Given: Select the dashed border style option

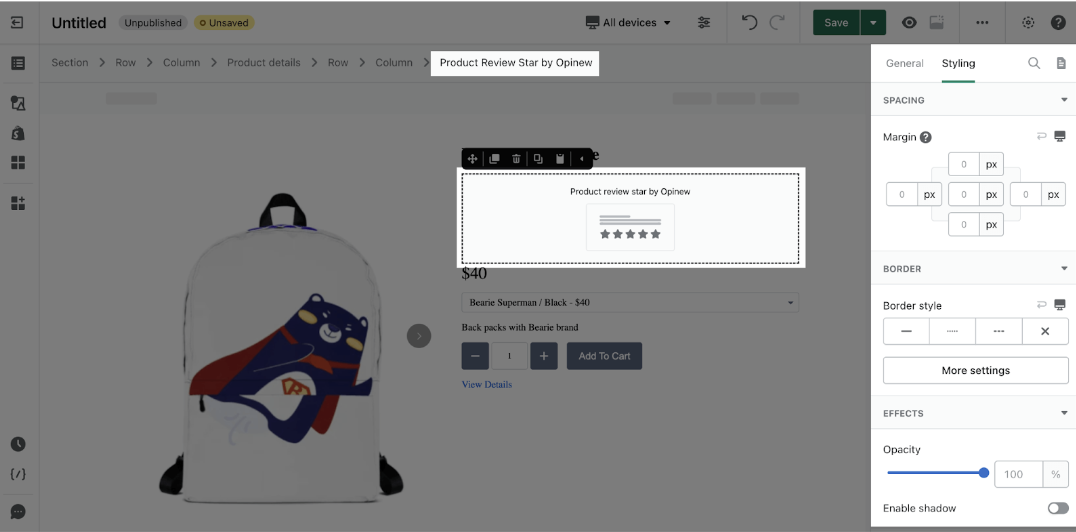Looking at the screenshot, I should point(999,331).
